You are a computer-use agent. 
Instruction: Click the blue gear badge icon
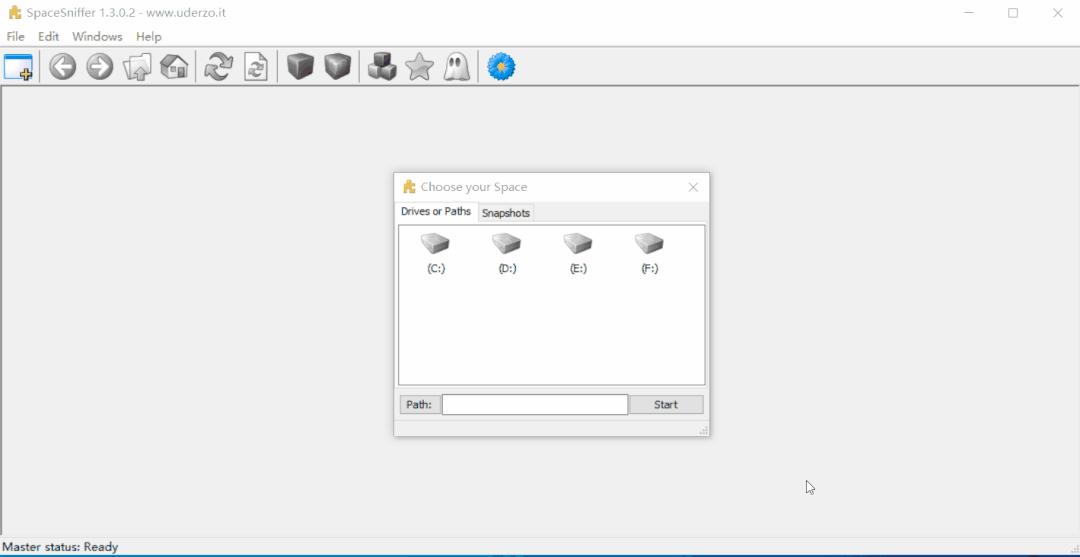click(501, 67)
